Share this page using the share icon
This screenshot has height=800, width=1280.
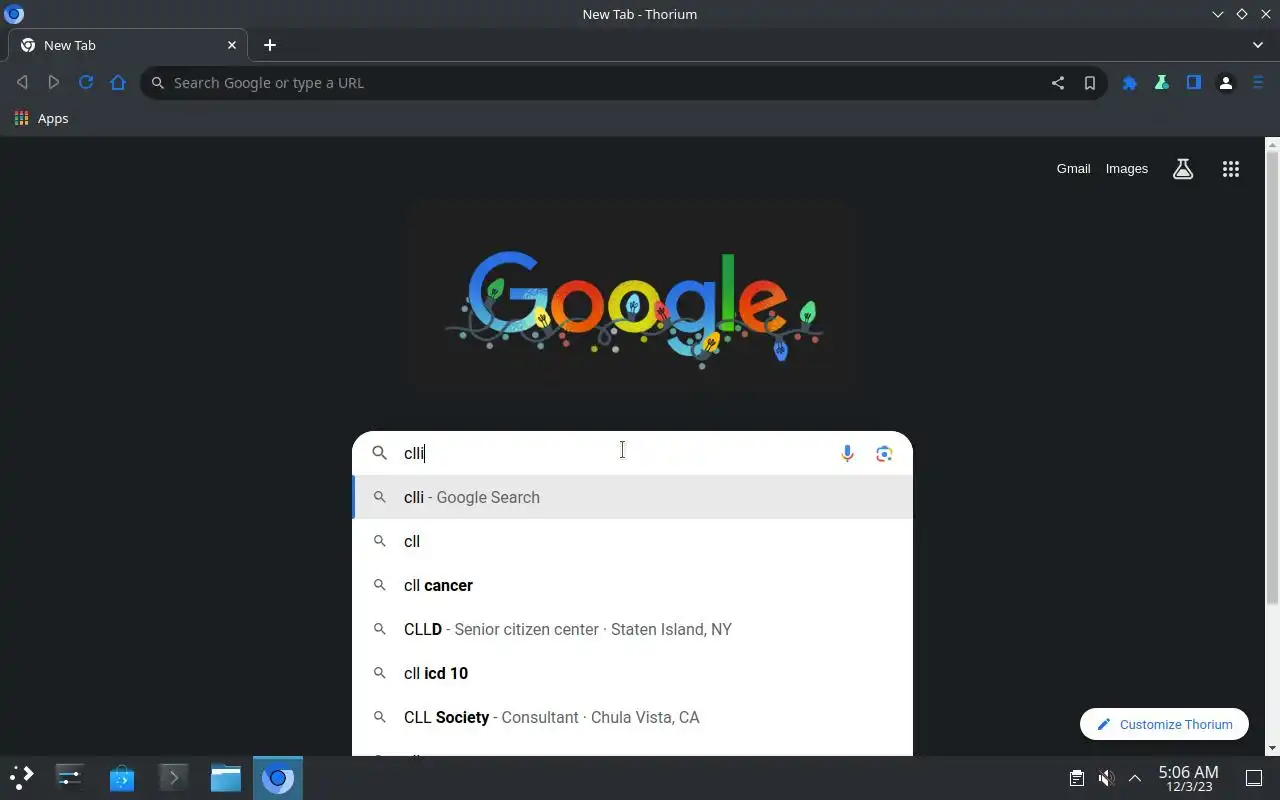[1058, 83]
